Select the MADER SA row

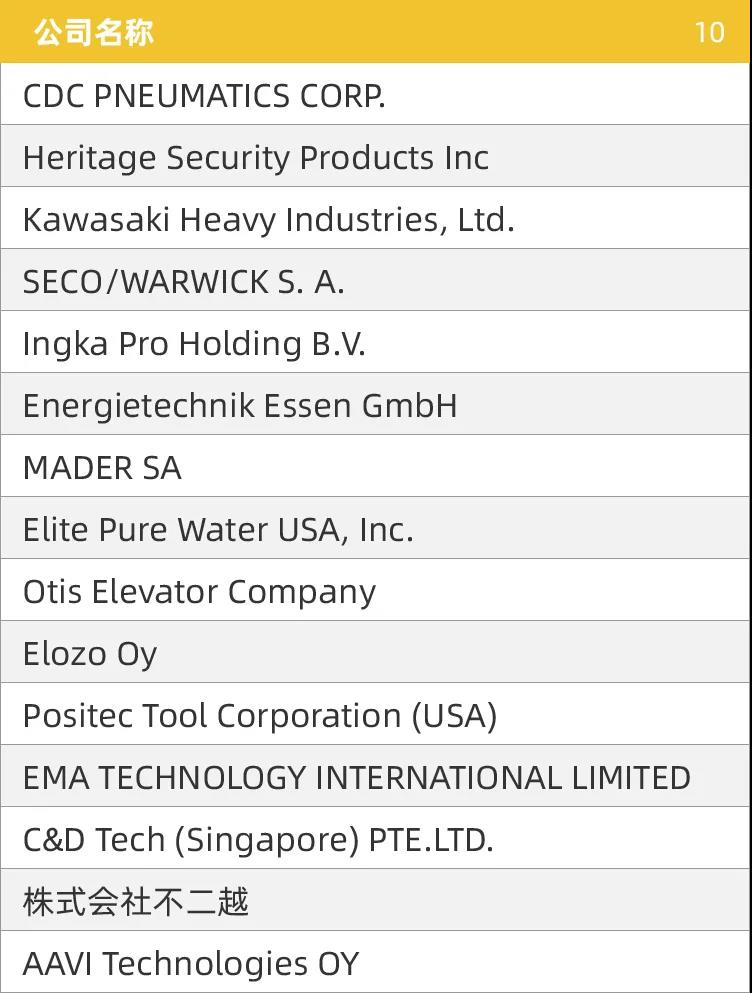[x=376, y=467]
